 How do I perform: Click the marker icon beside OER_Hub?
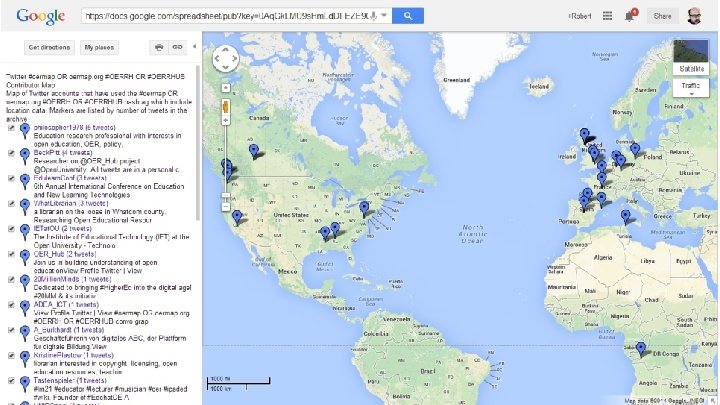[25, 258]
